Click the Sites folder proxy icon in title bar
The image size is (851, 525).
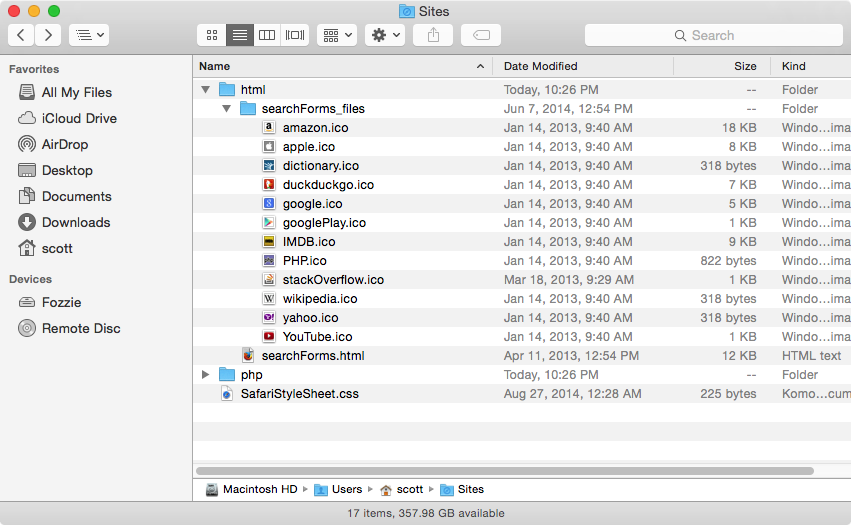pyautogui.click(x=407, y=11)
